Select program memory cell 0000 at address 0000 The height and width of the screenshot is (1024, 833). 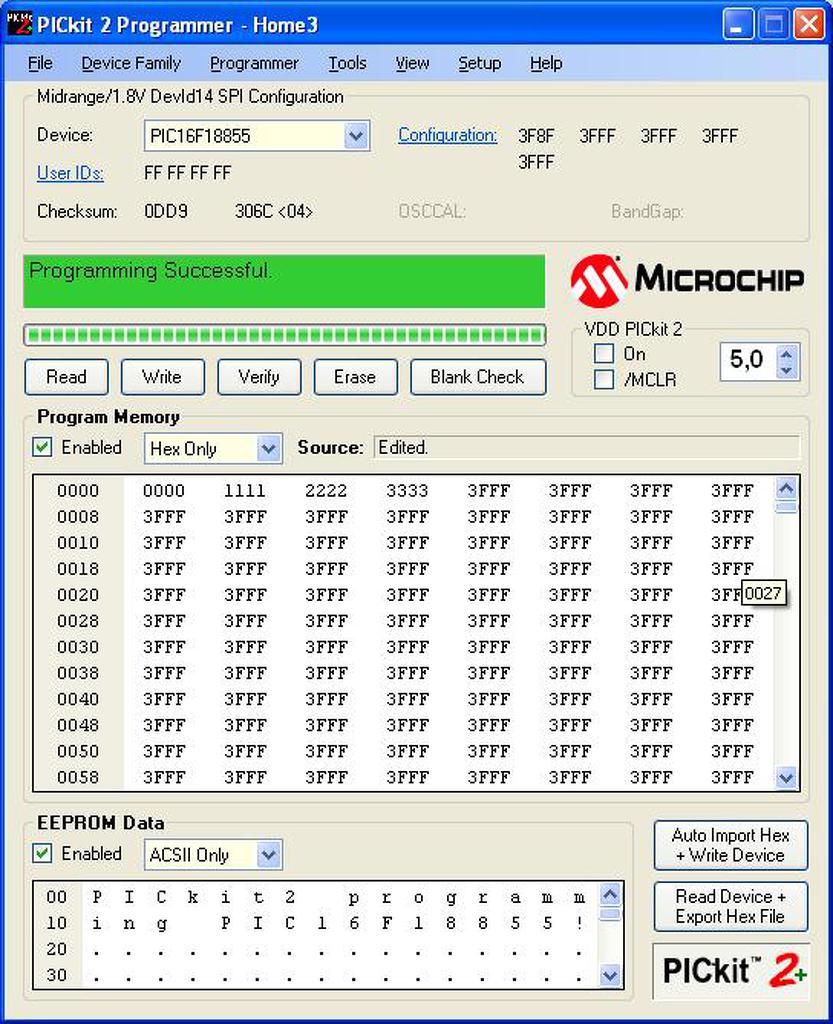pyautogui.click(x=164, y=490)
